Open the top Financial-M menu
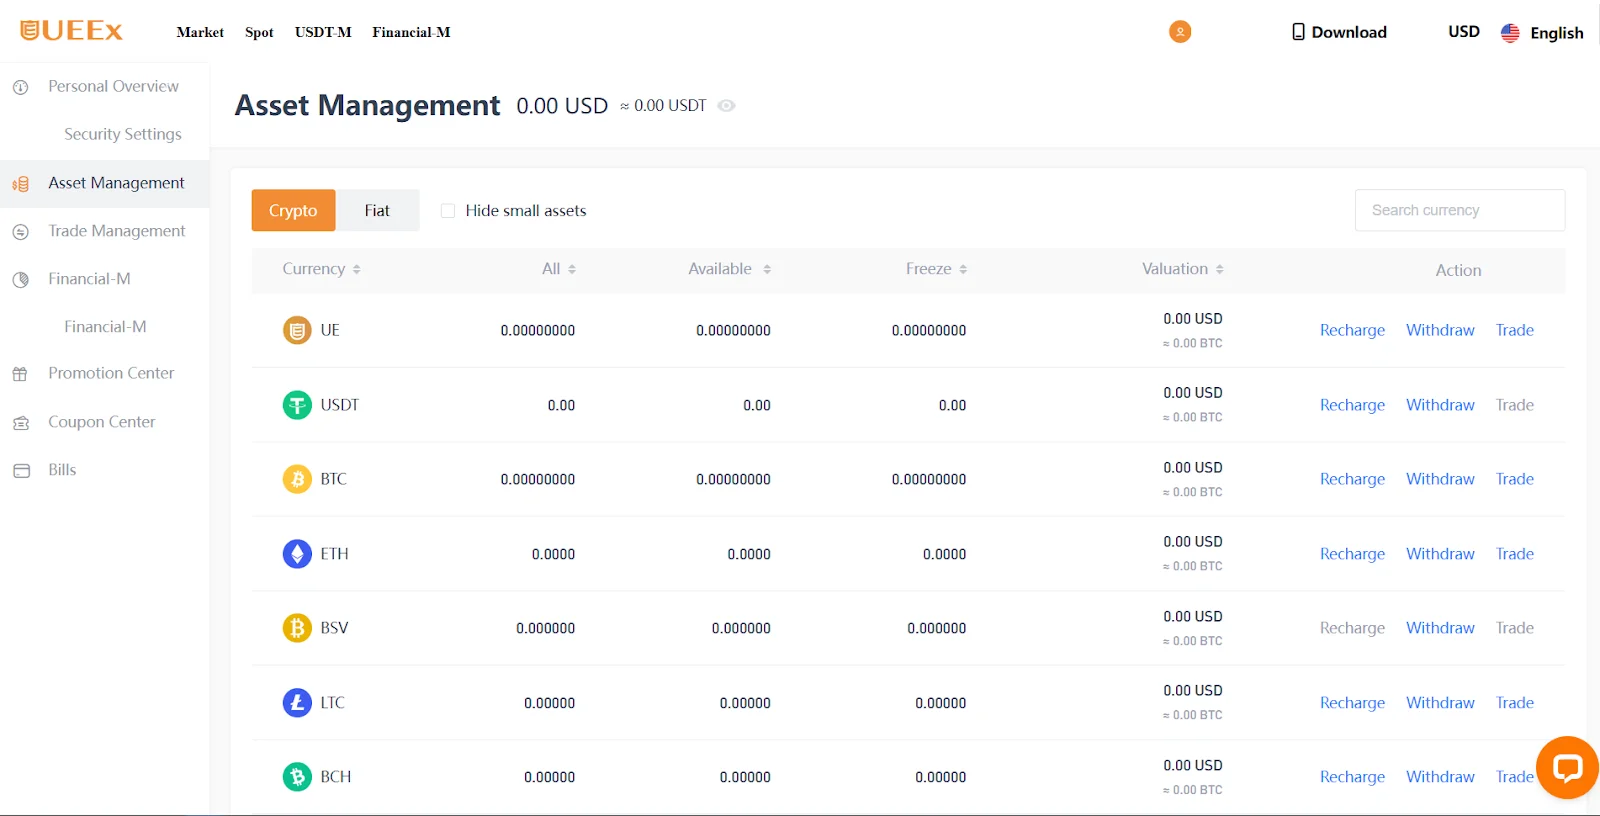 (411, 32)
